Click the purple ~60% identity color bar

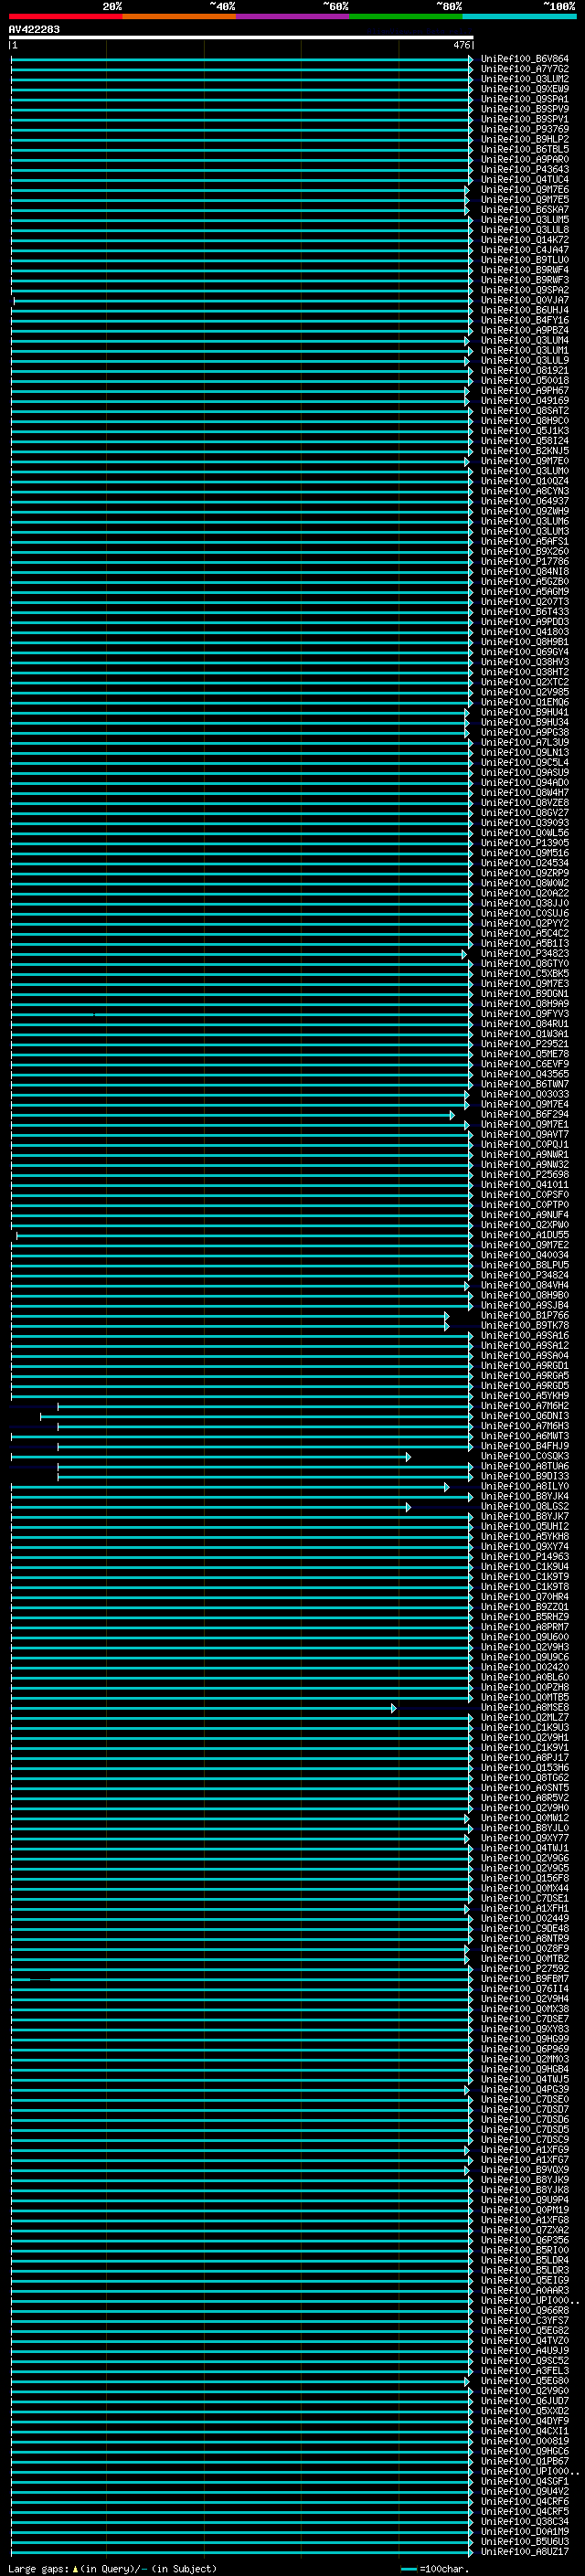coord(293,16)
